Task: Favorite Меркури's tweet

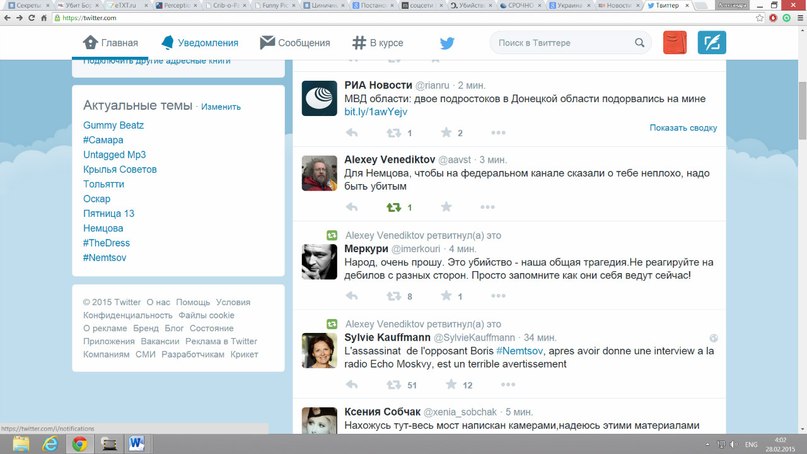Action: [446, 296]
